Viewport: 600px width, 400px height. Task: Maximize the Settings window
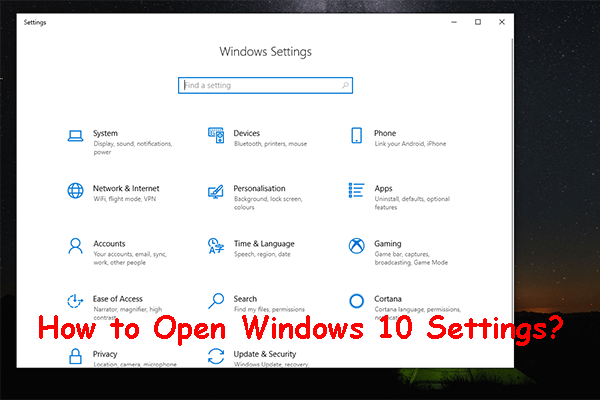(x=478, y=21)
